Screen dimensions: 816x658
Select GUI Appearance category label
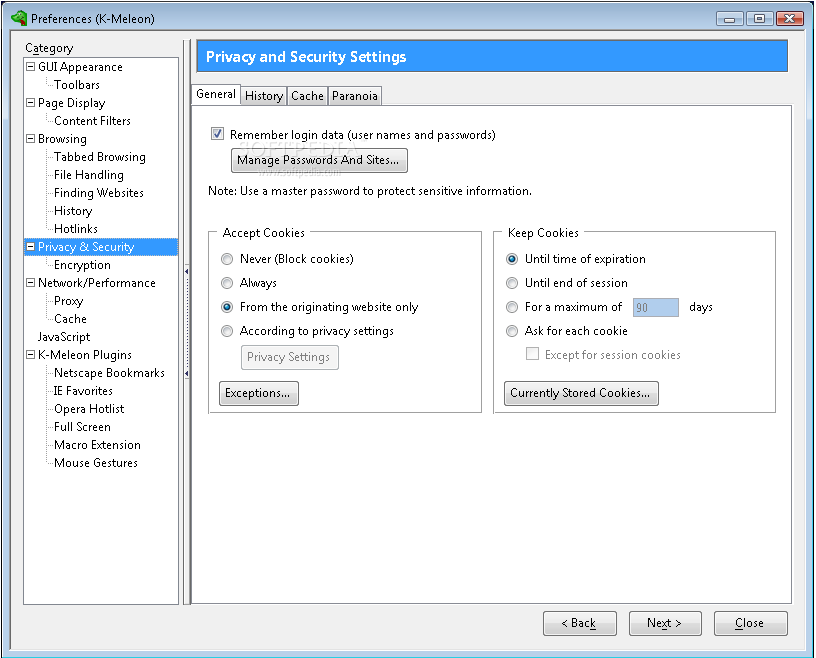[x=80, y=67]
